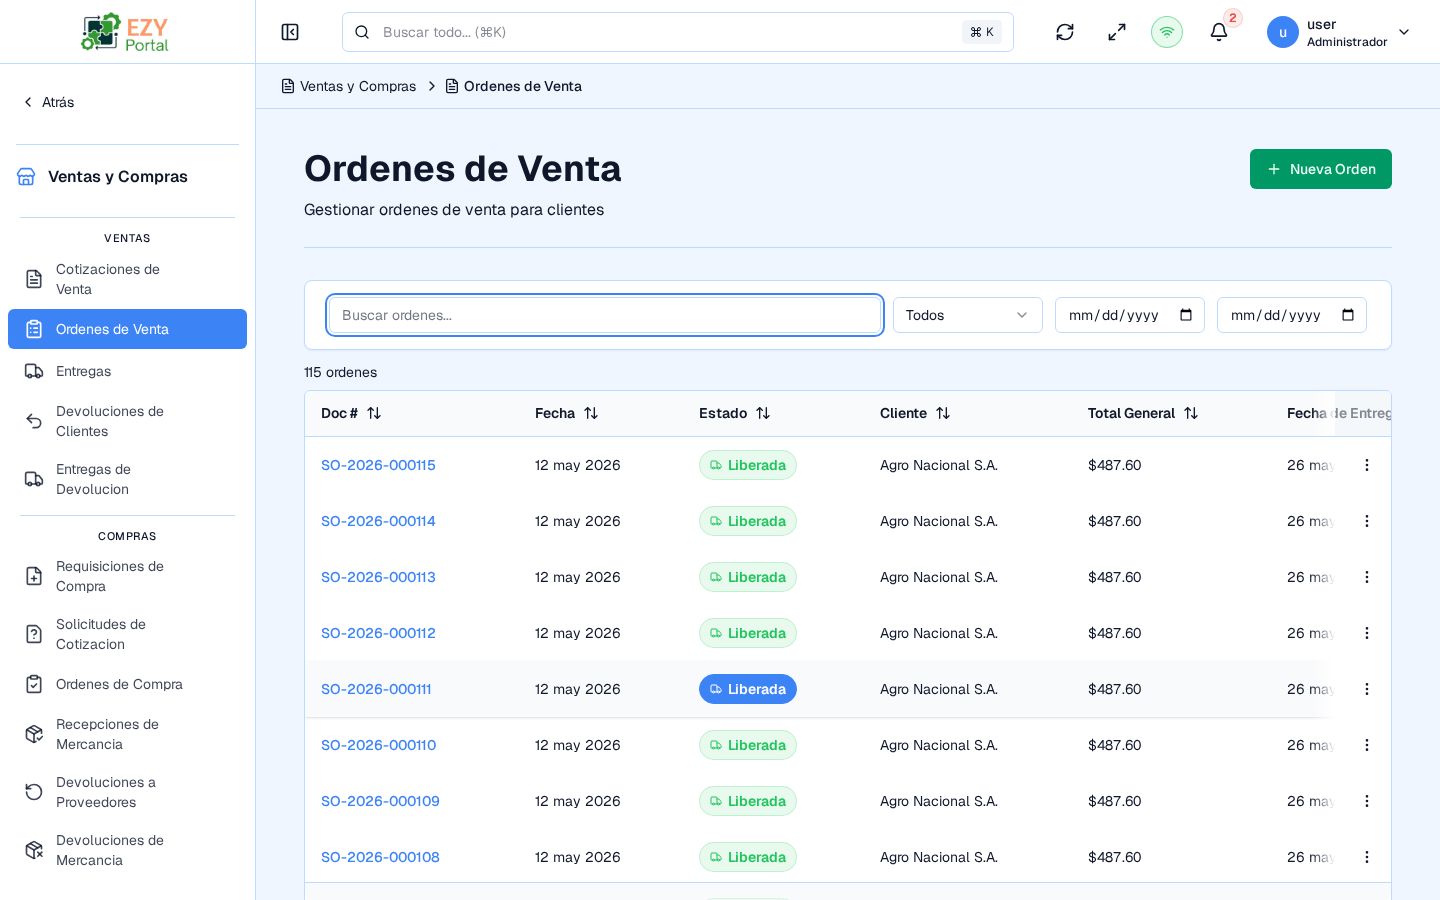Click the Ordenes de Compra clipboard icon
Screen dimensions: 1440x900
click(34, 684)
